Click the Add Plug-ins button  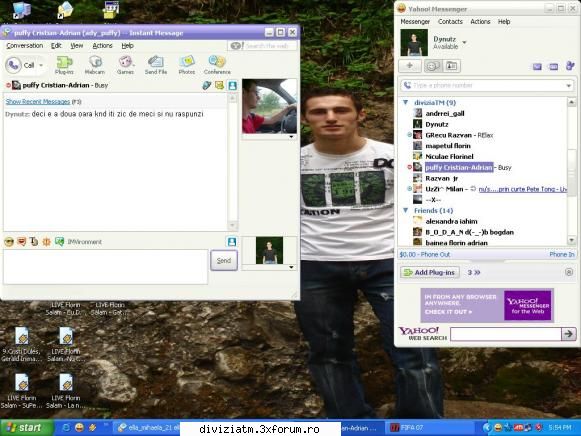tap(430, 272)
